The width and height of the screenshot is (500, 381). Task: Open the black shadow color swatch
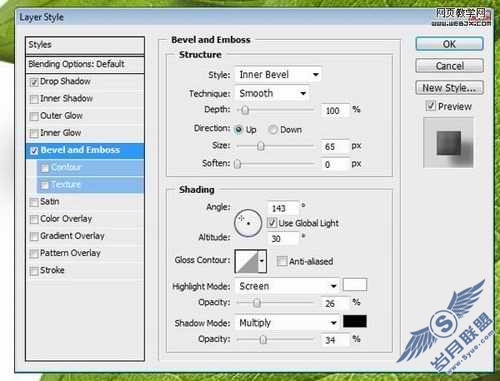355,321
